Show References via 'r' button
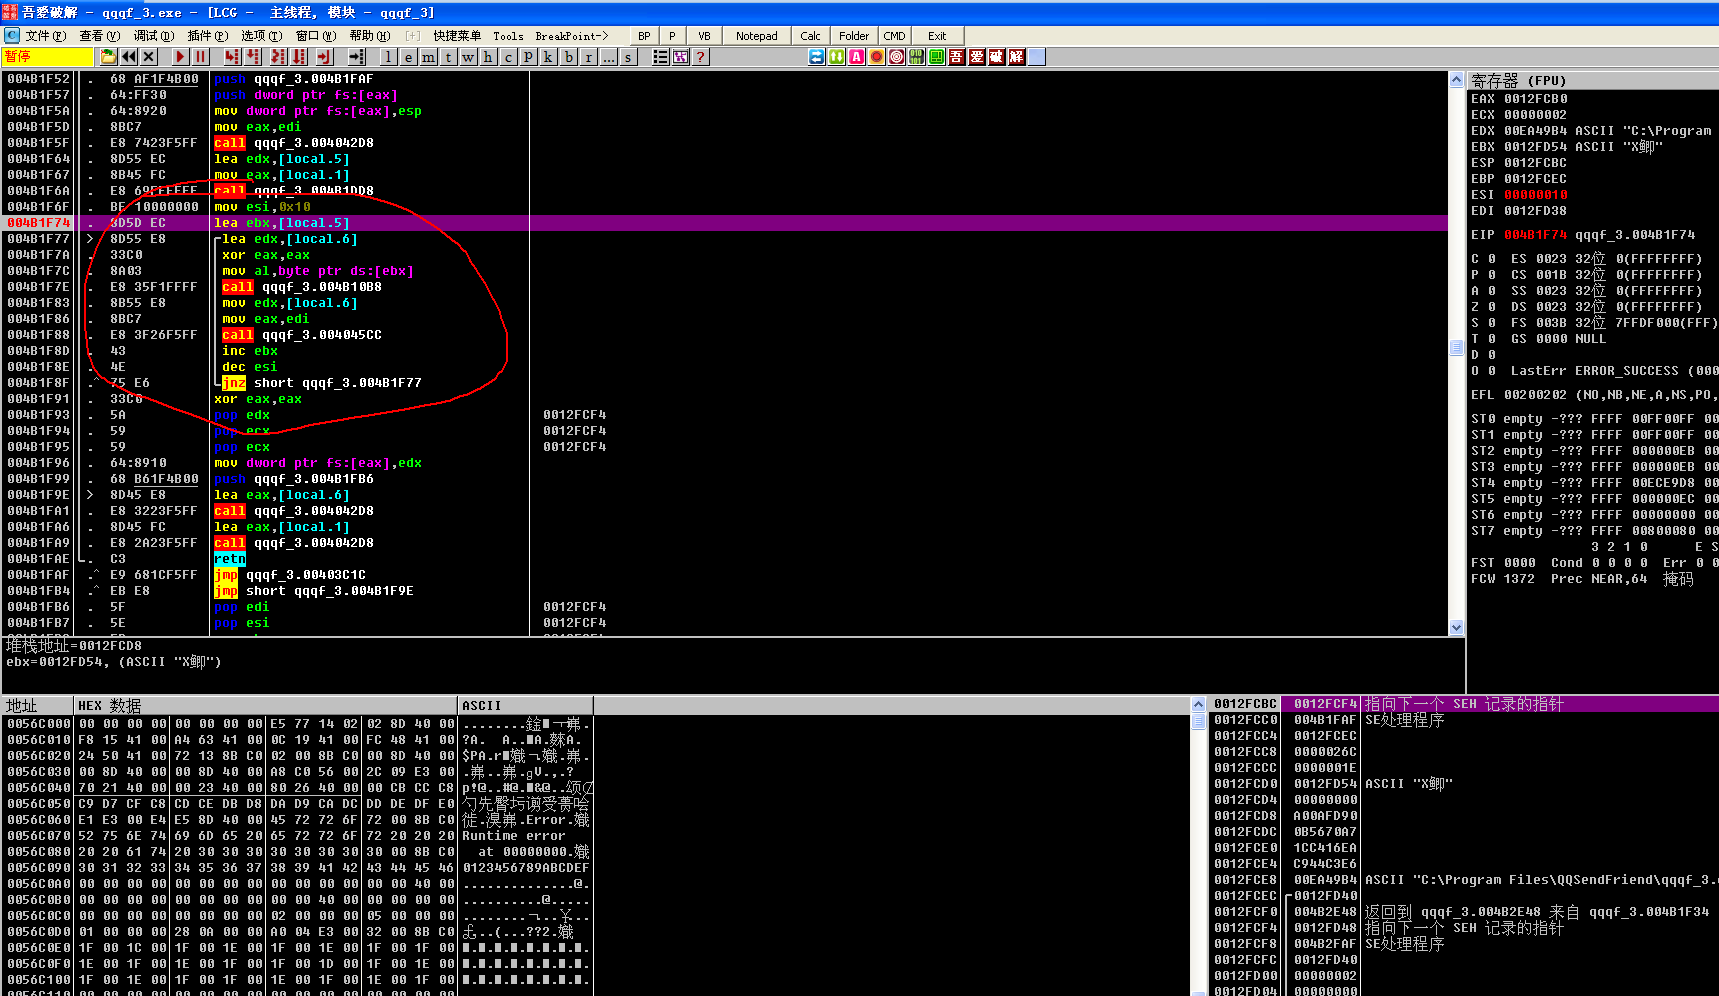Image resolution: width=1719 pixels, height=996 pixels. [x=589, y=57]
